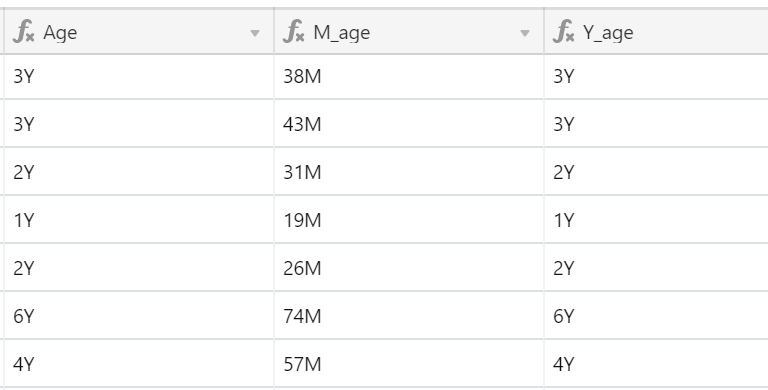Open the M_age column dropdown arrow
The height and width of the screenshot is (390, 768).
525,33
